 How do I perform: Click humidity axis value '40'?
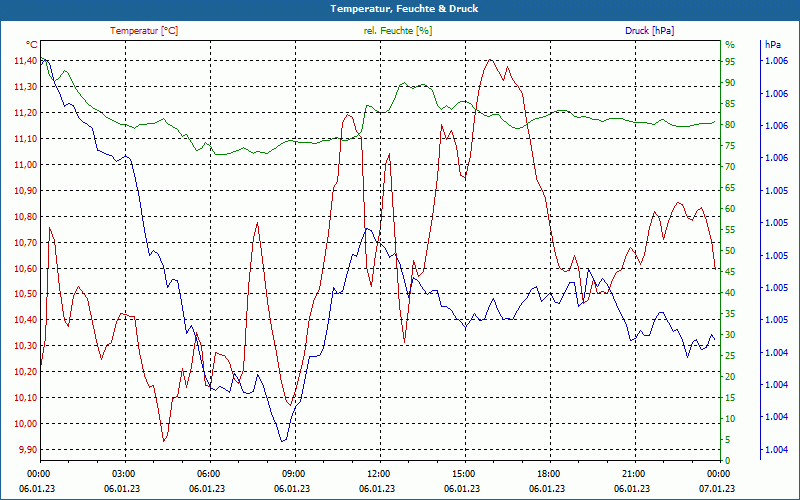point(730,293)
